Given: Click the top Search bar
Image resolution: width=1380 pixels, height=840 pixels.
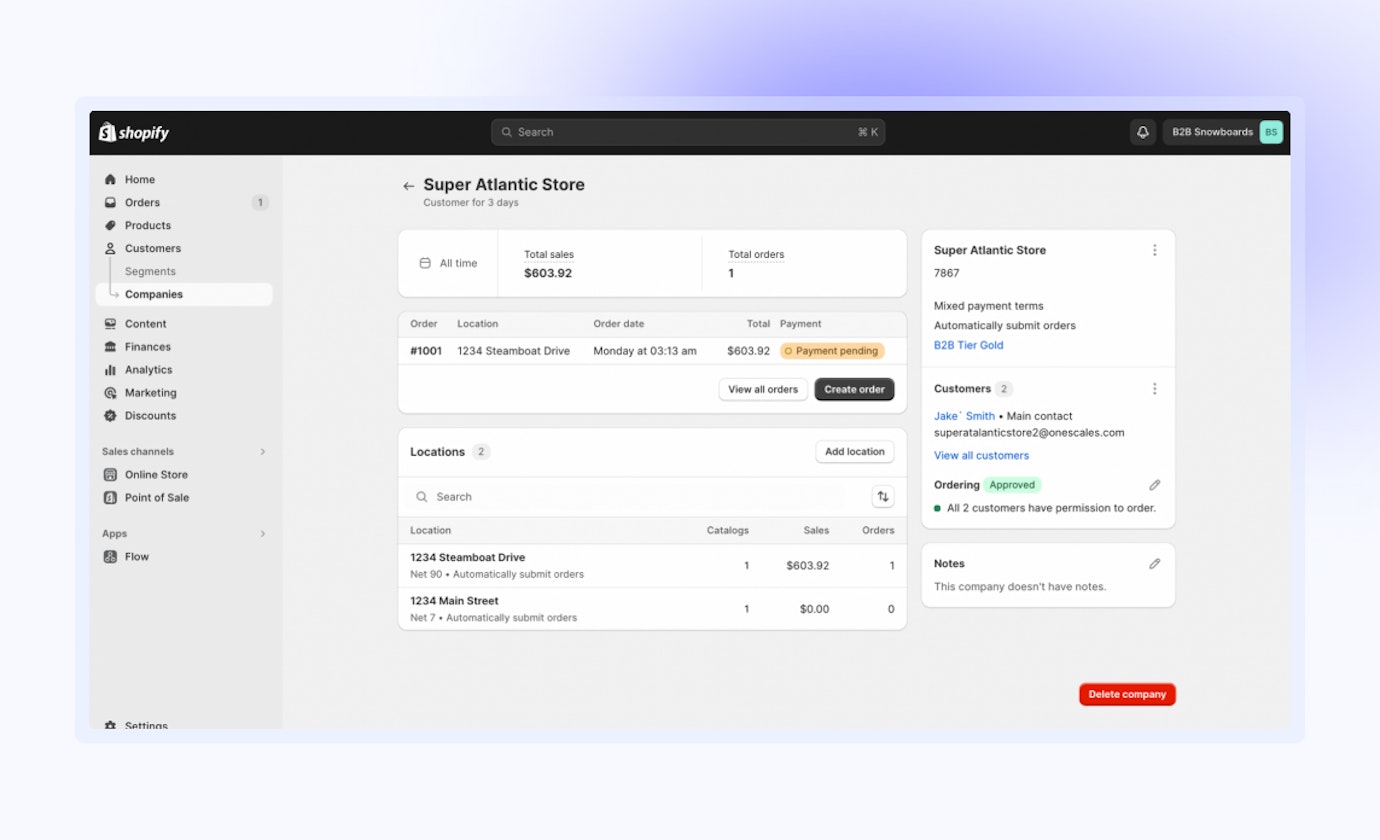Looking at the screenshot, I should click(x=688, y=132).
